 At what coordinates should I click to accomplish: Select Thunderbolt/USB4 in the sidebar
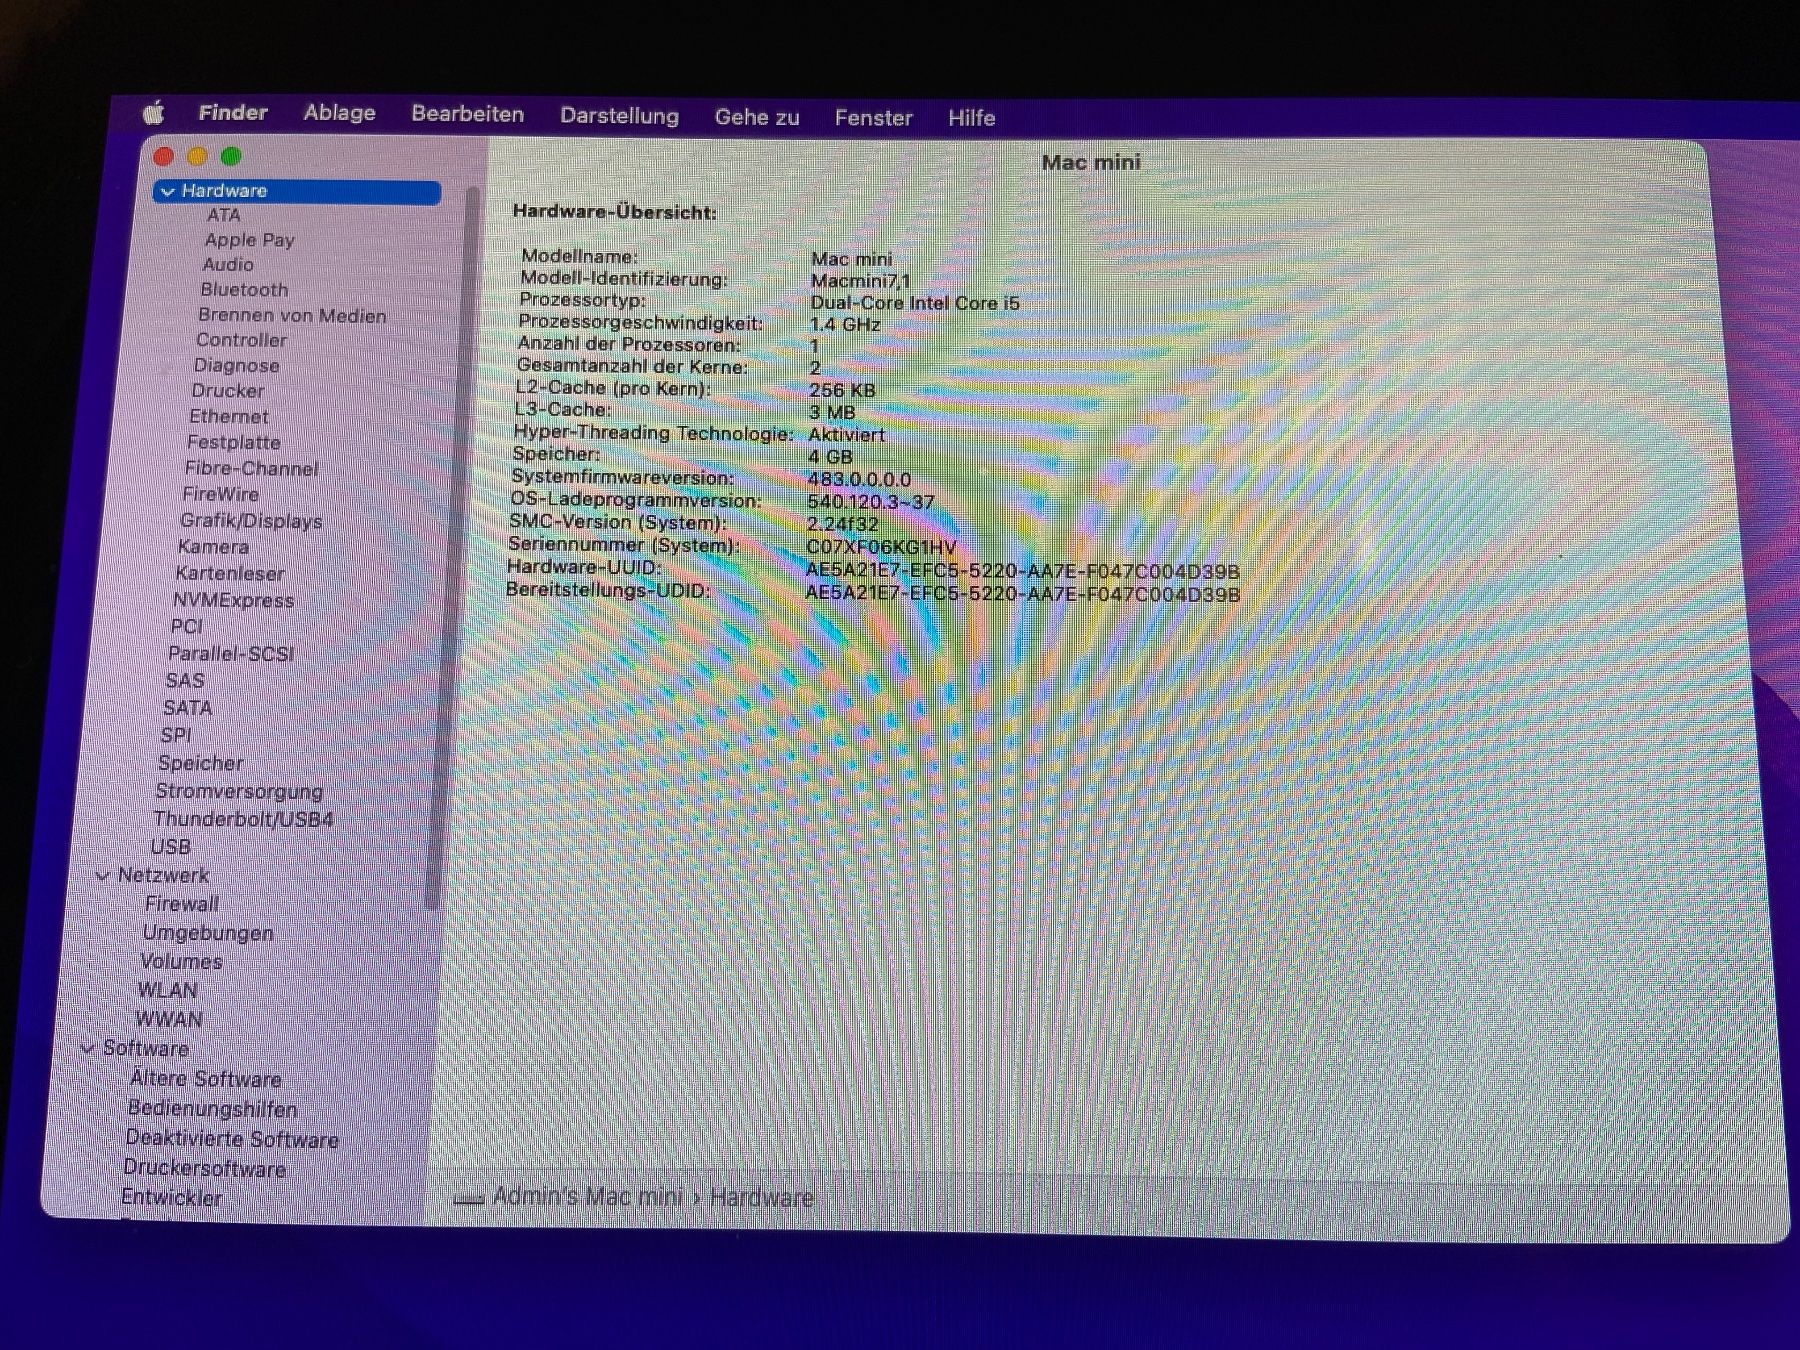coord(243,819)
